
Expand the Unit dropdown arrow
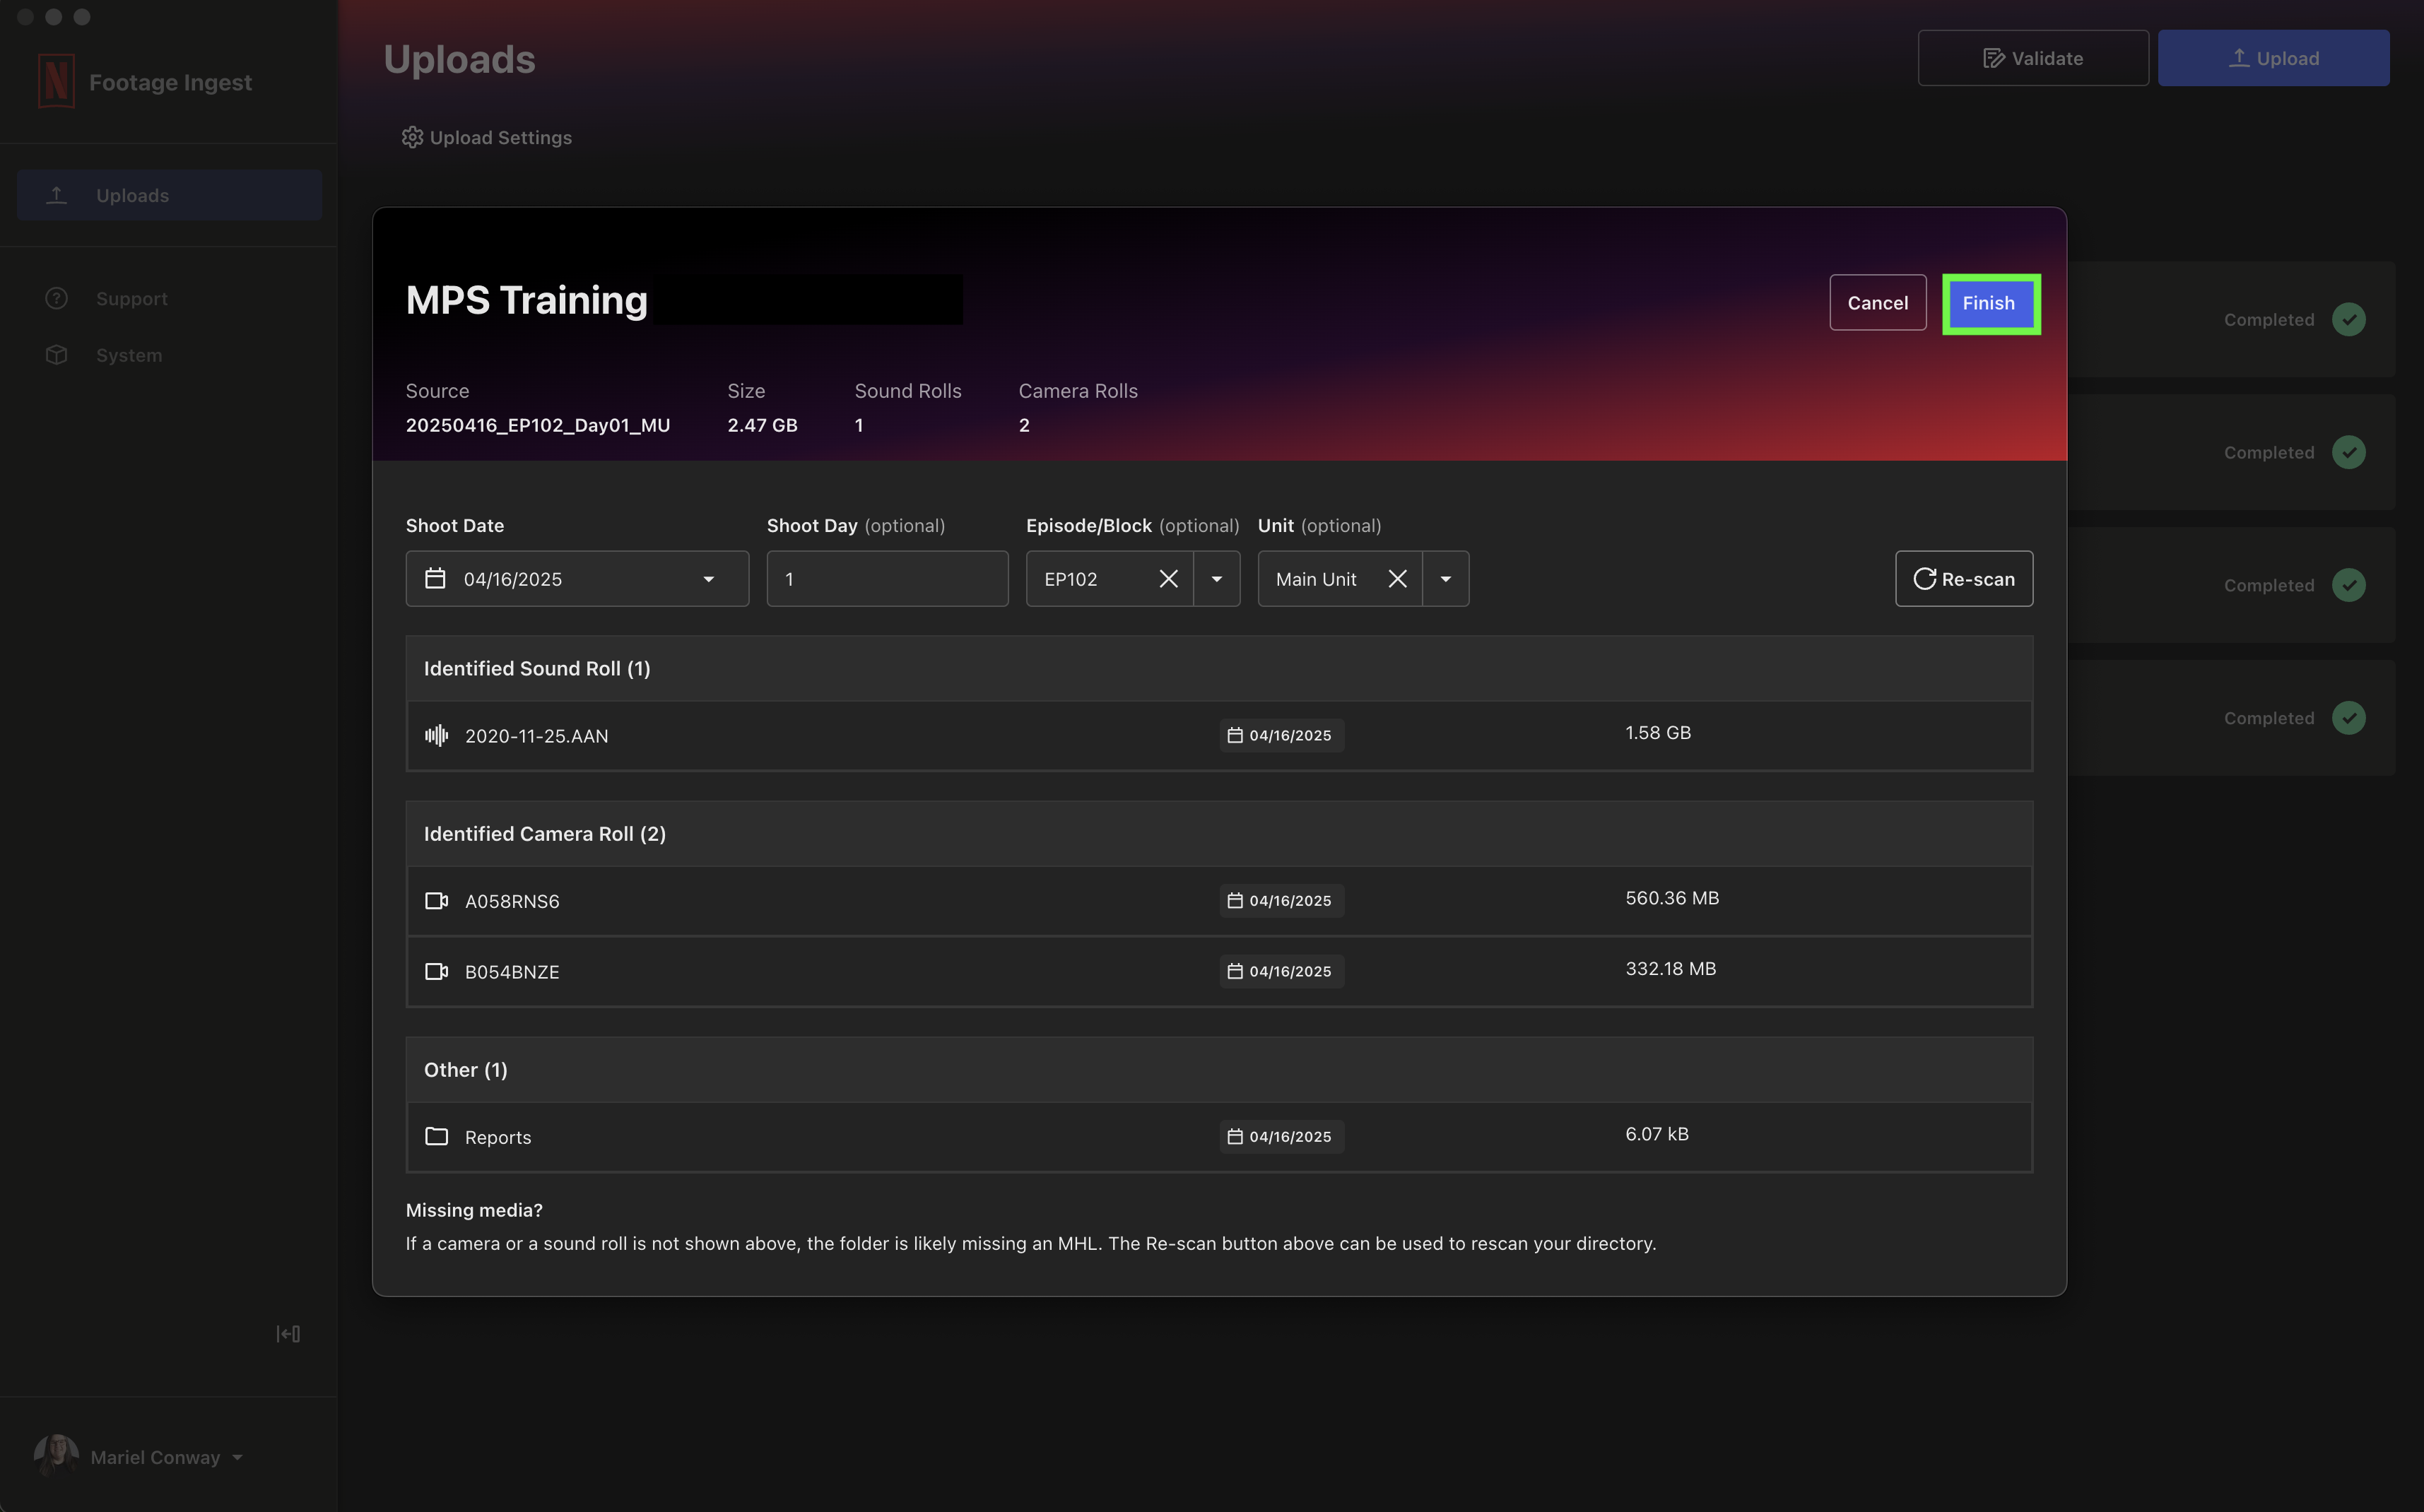(x=1446, y=579)
